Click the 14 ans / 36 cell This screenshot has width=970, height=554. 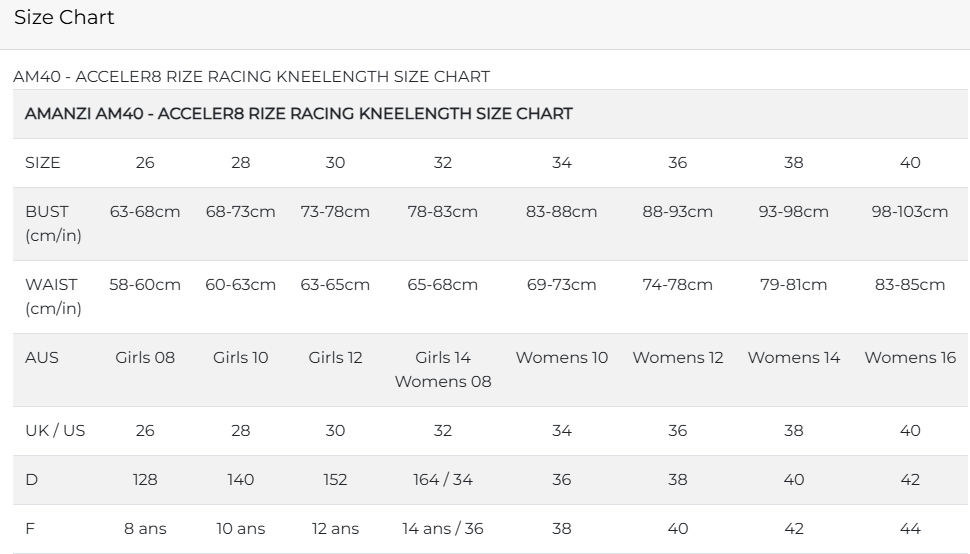coord(443,528)
